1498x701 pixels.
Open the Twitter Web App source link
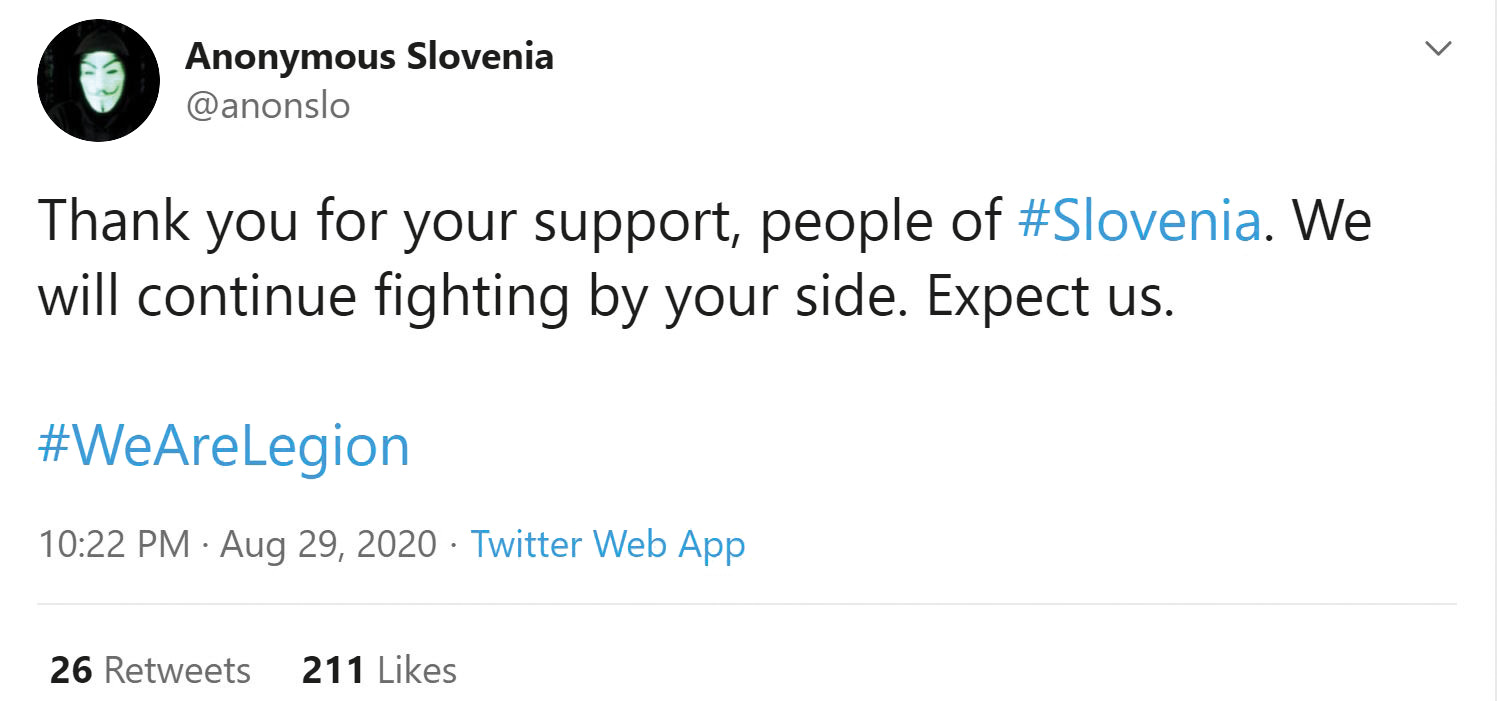(x=607, y=545)
